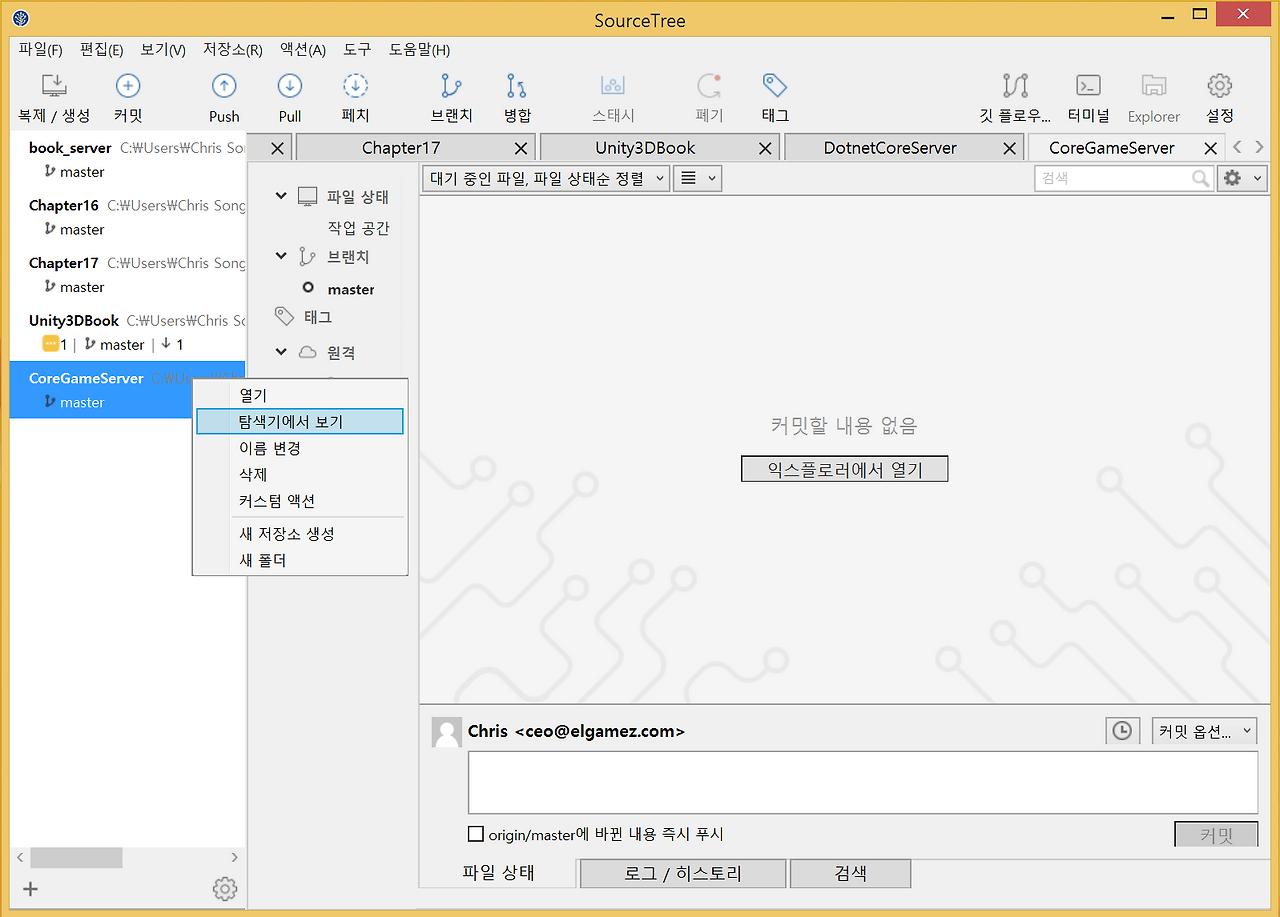The width and height of the screenshot is (1280, 917).
Task: Click the 커밋 commit toolbar icon
Action: (x=128, y=86)
